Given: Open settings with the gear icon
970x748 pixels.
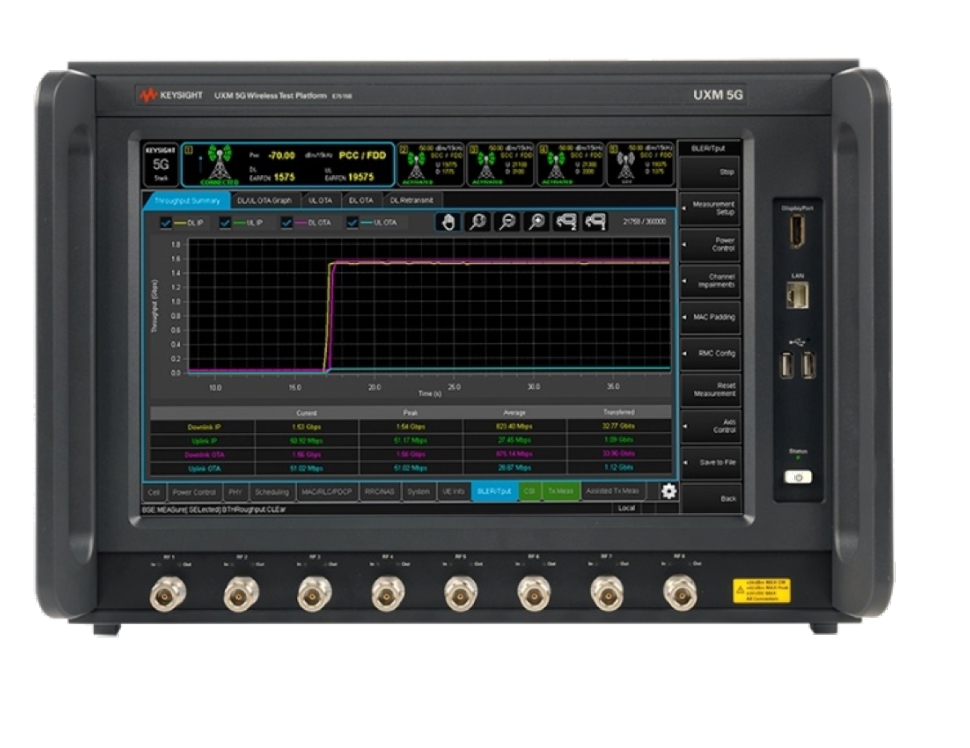Looking at the screenshot, I should pos(669,491).
